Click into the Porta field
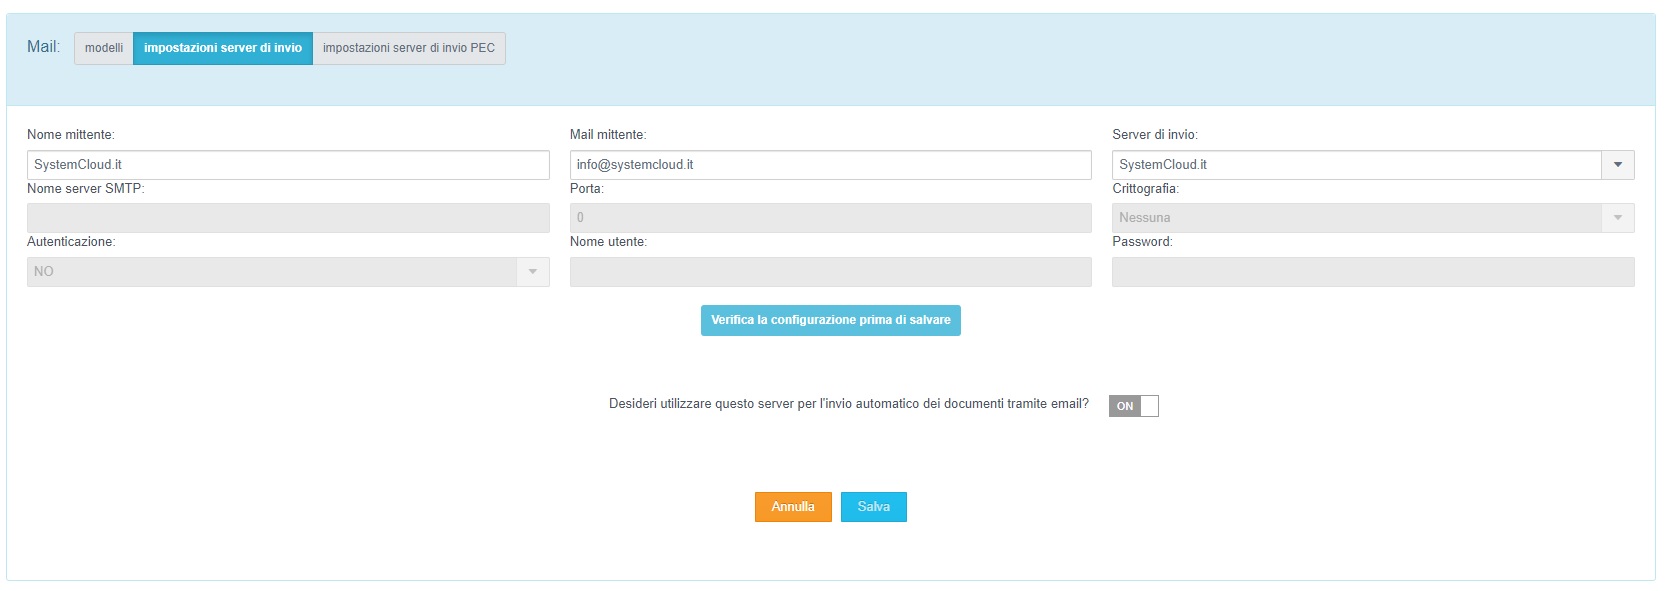This screenshot has width=1668, height=591. point(830,218)
